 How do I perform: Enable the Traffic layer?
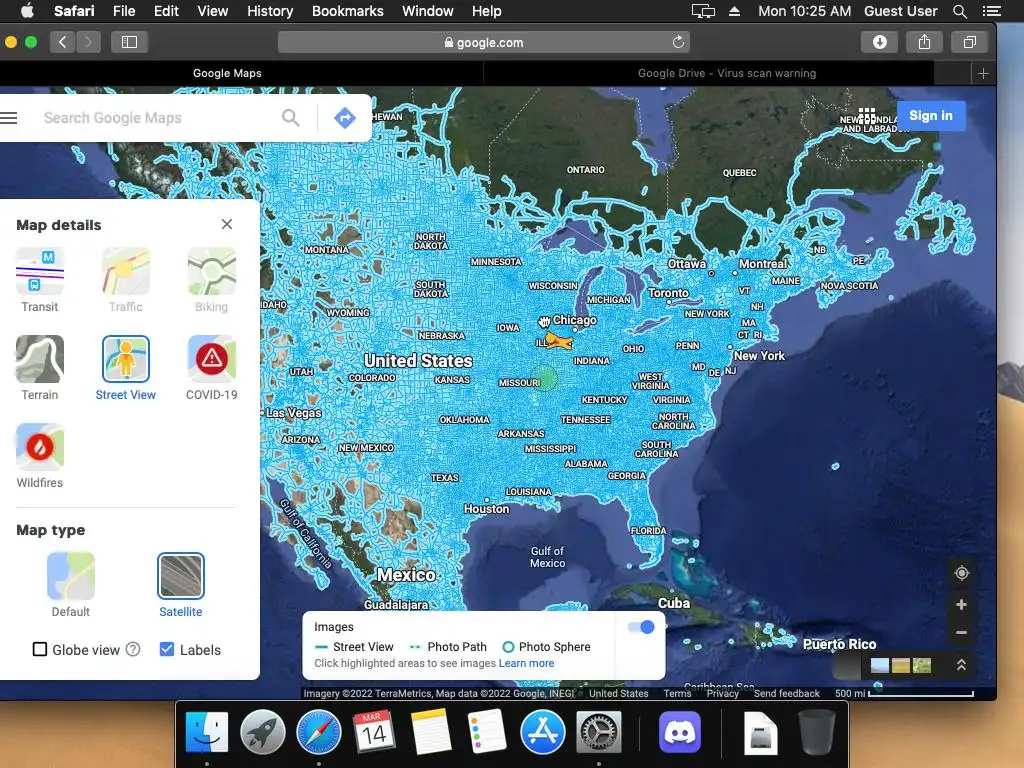click(x=125, y=280)
